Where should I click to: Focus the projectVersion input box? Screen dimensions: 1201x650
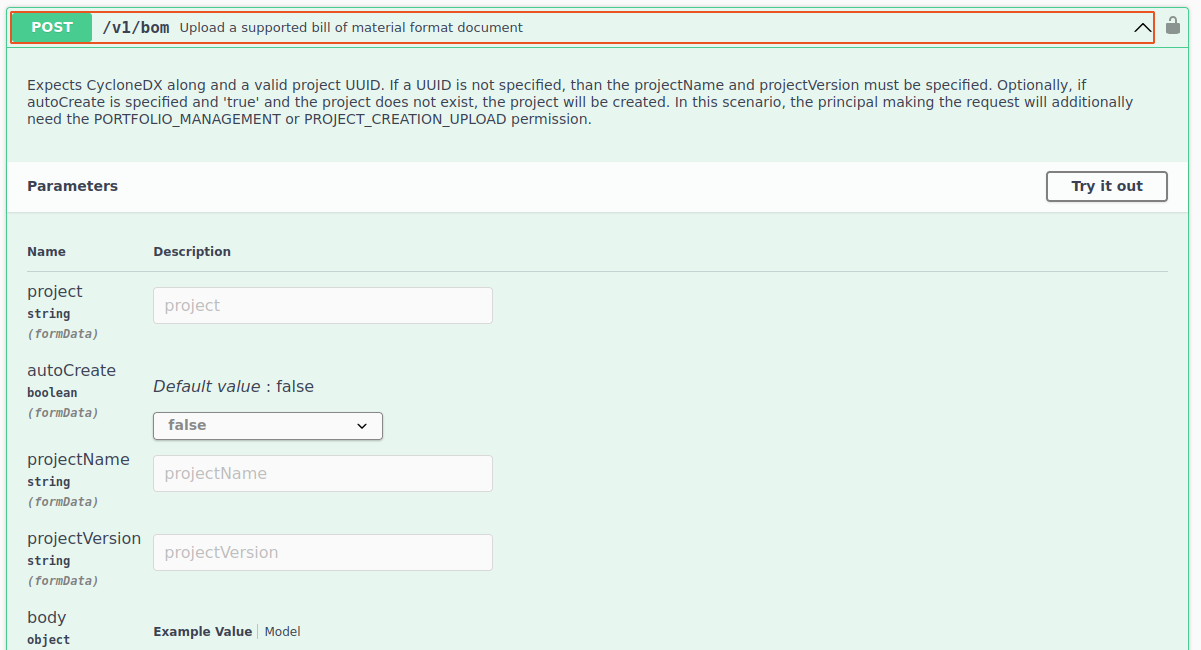click(x=322, y=552)
